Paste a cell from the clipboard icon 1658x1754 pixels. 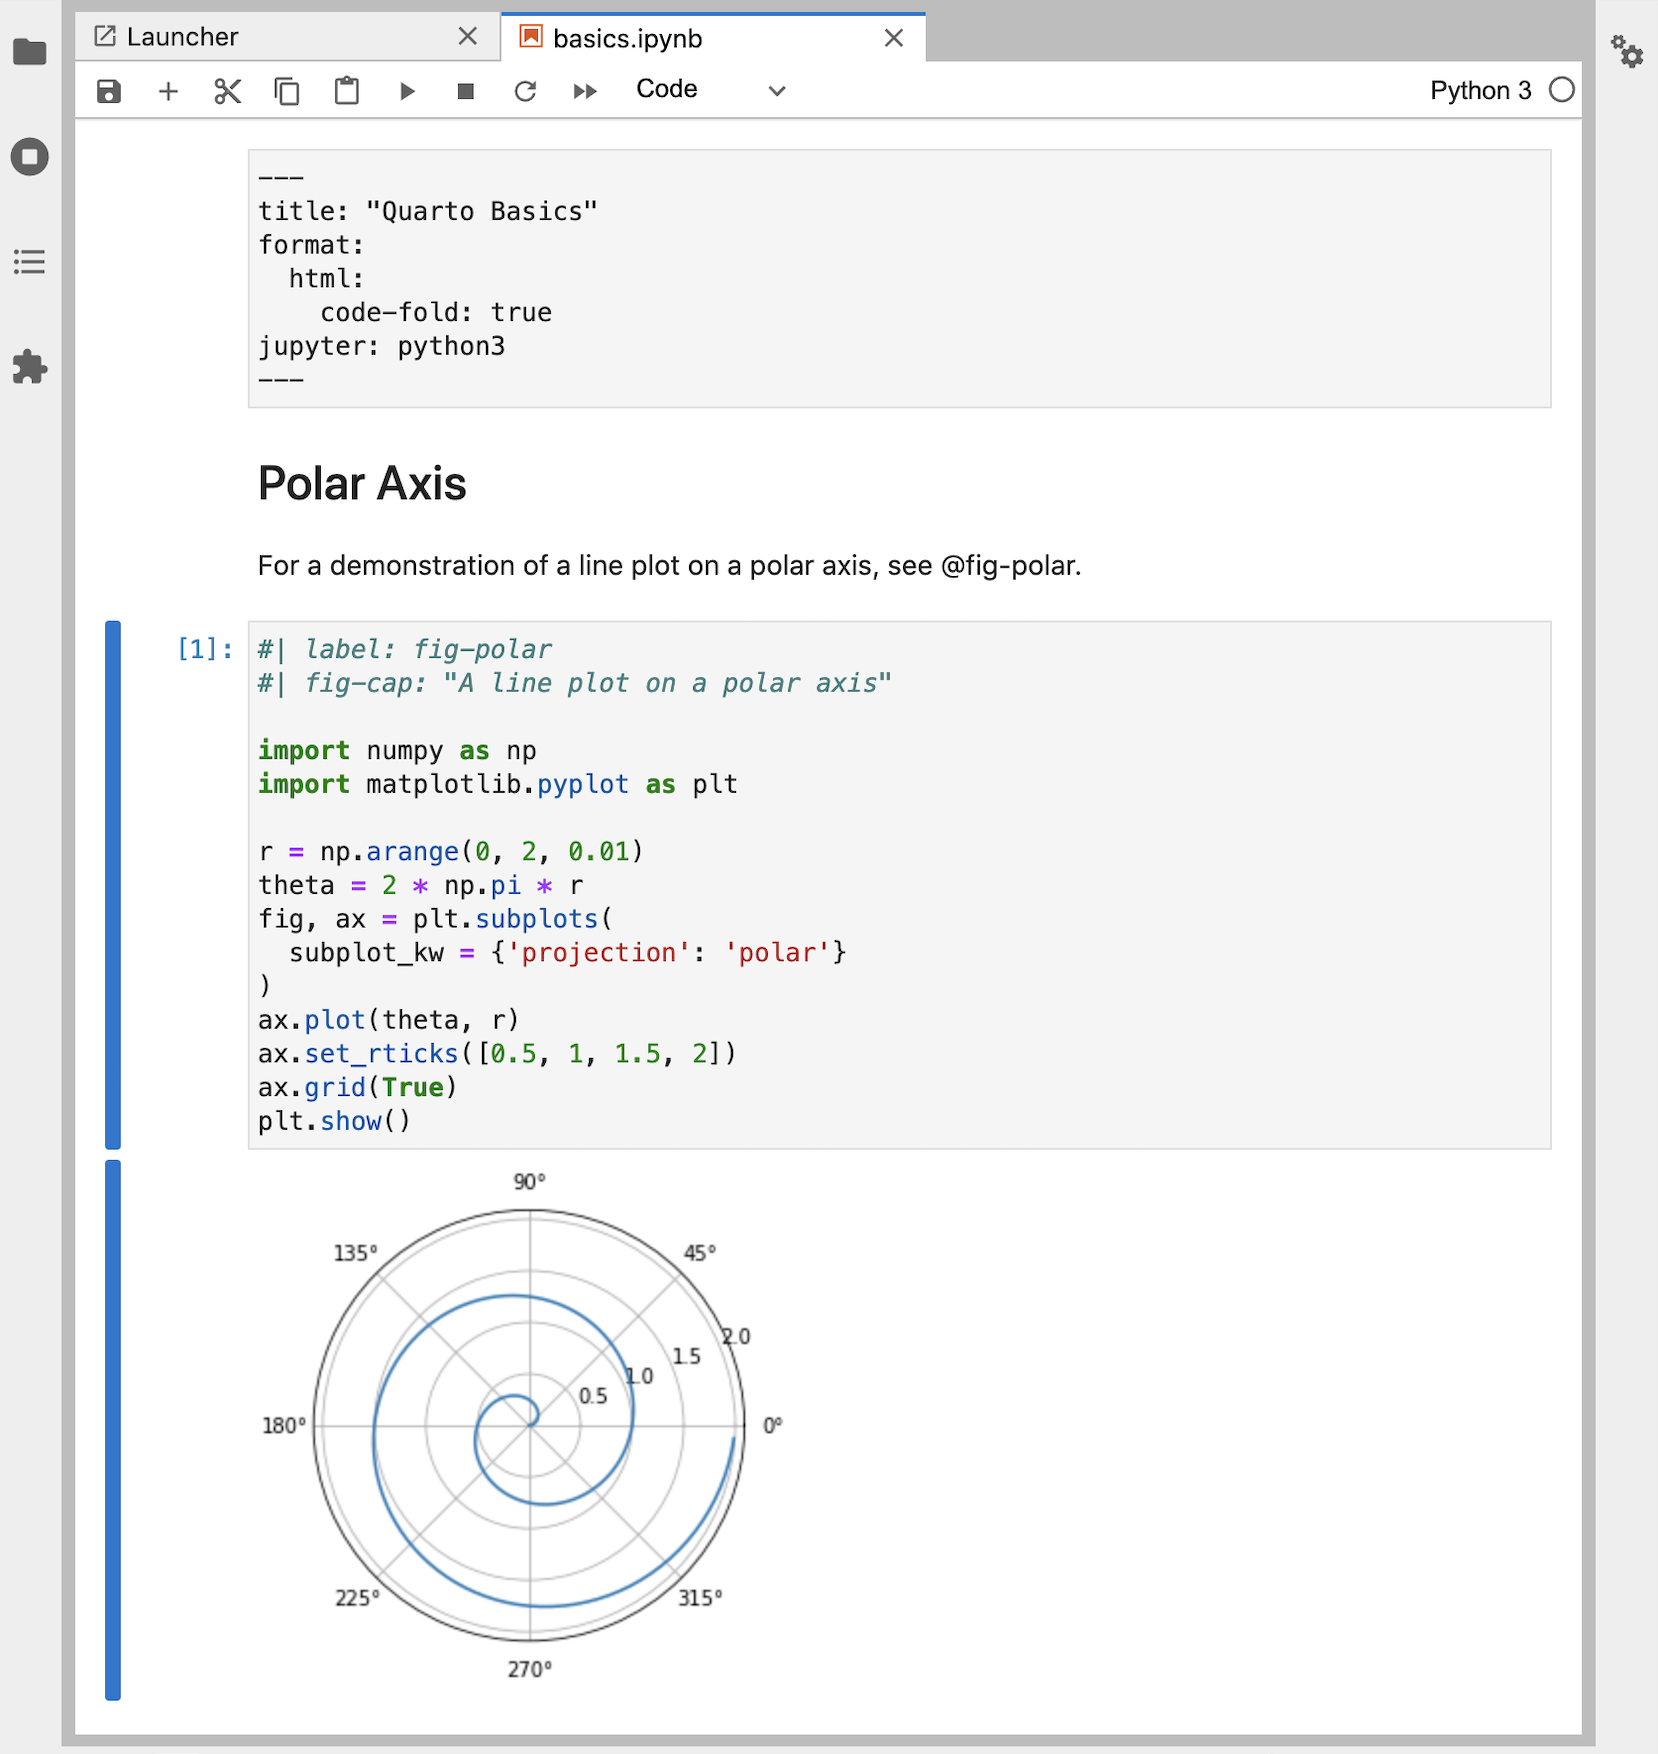[346, 90]
